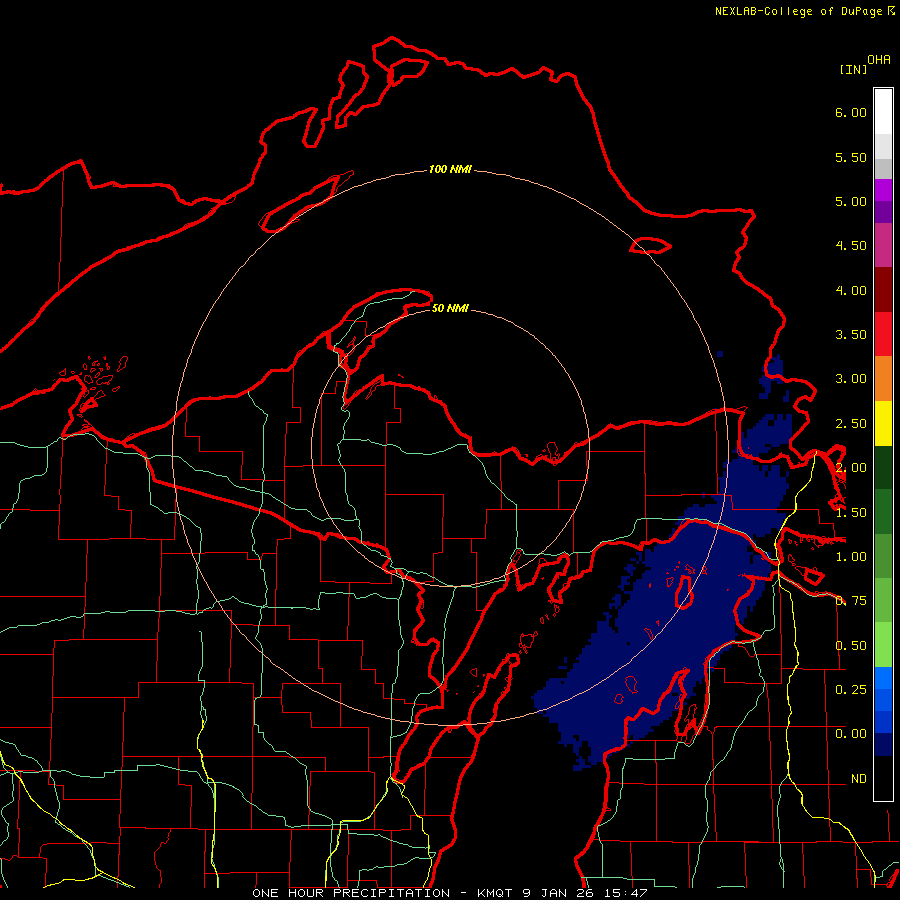Click the 1.00 legend value

pos(851,557)
